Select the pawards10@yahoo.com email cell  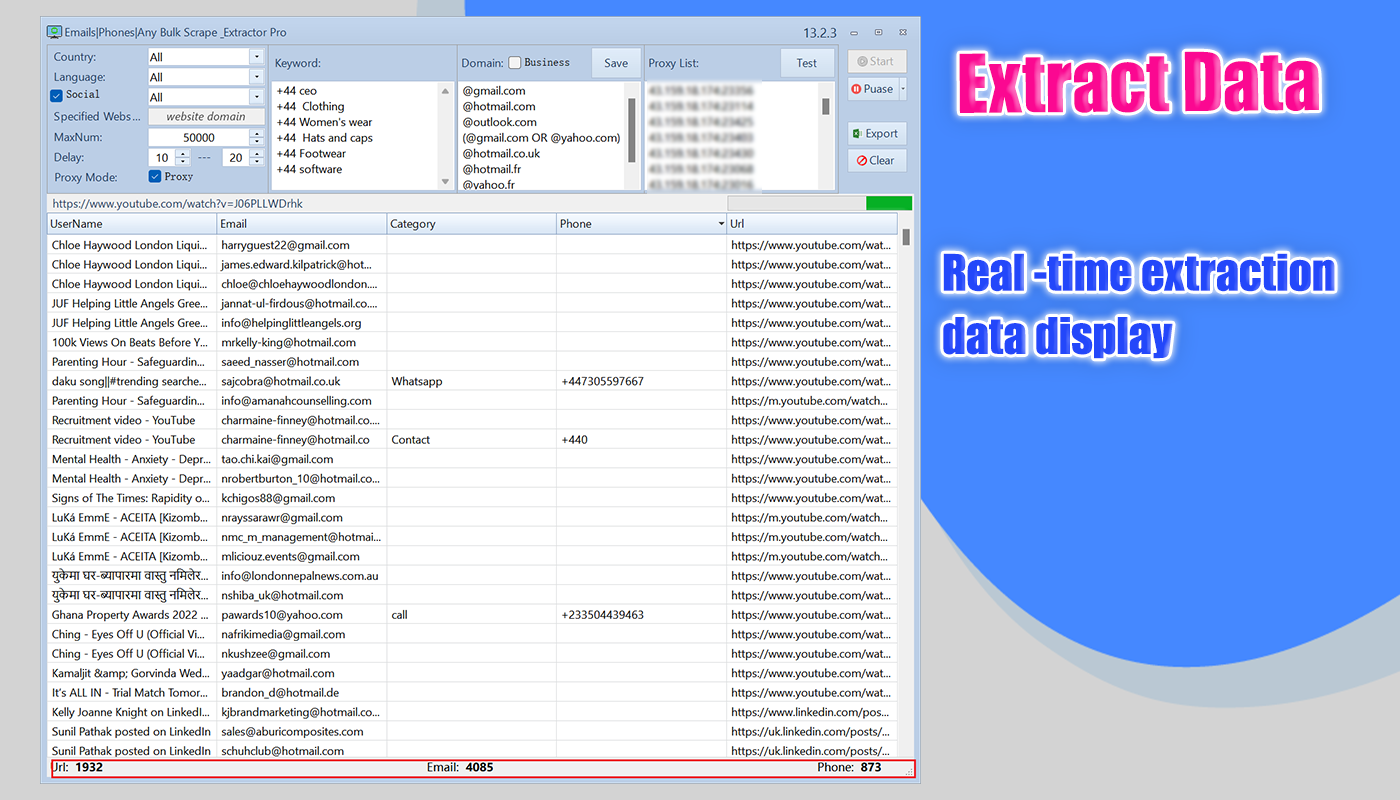(302, 615)
